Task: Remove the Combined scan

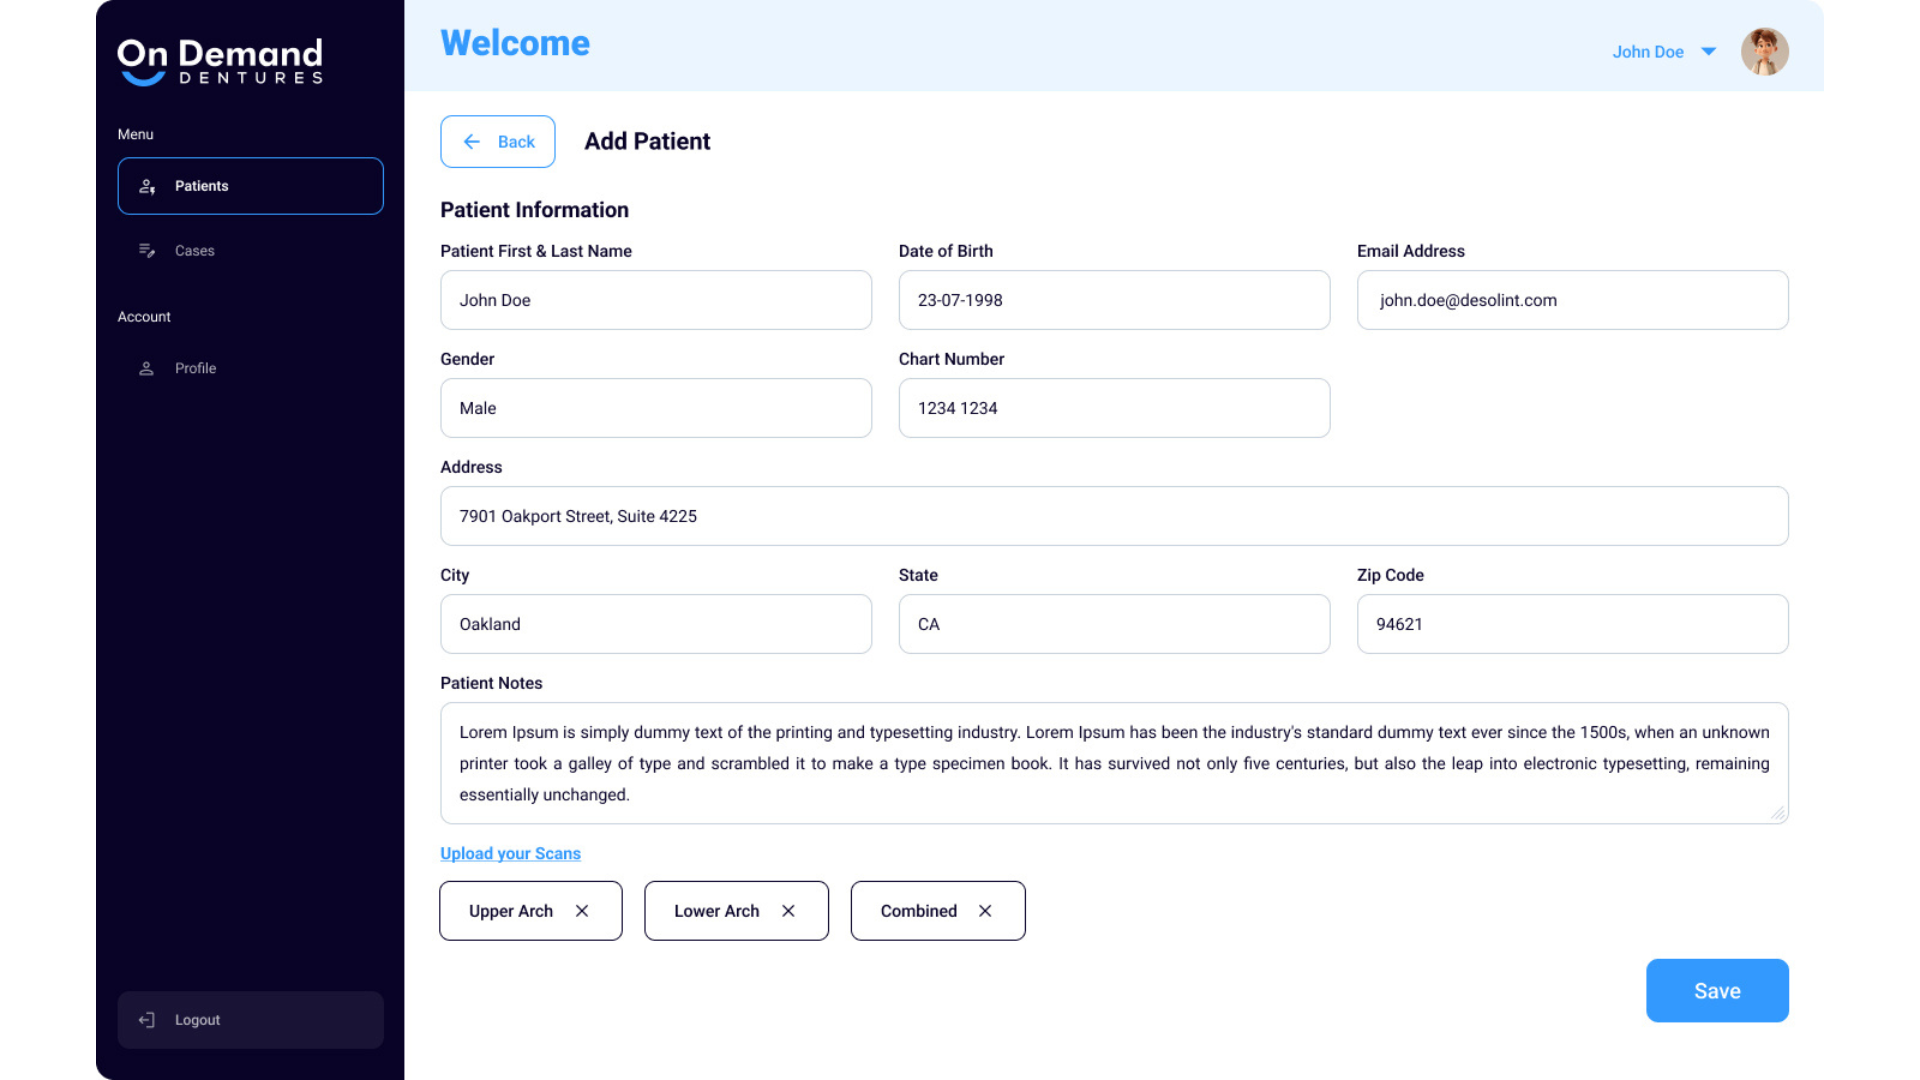Action: coord(985,911)
